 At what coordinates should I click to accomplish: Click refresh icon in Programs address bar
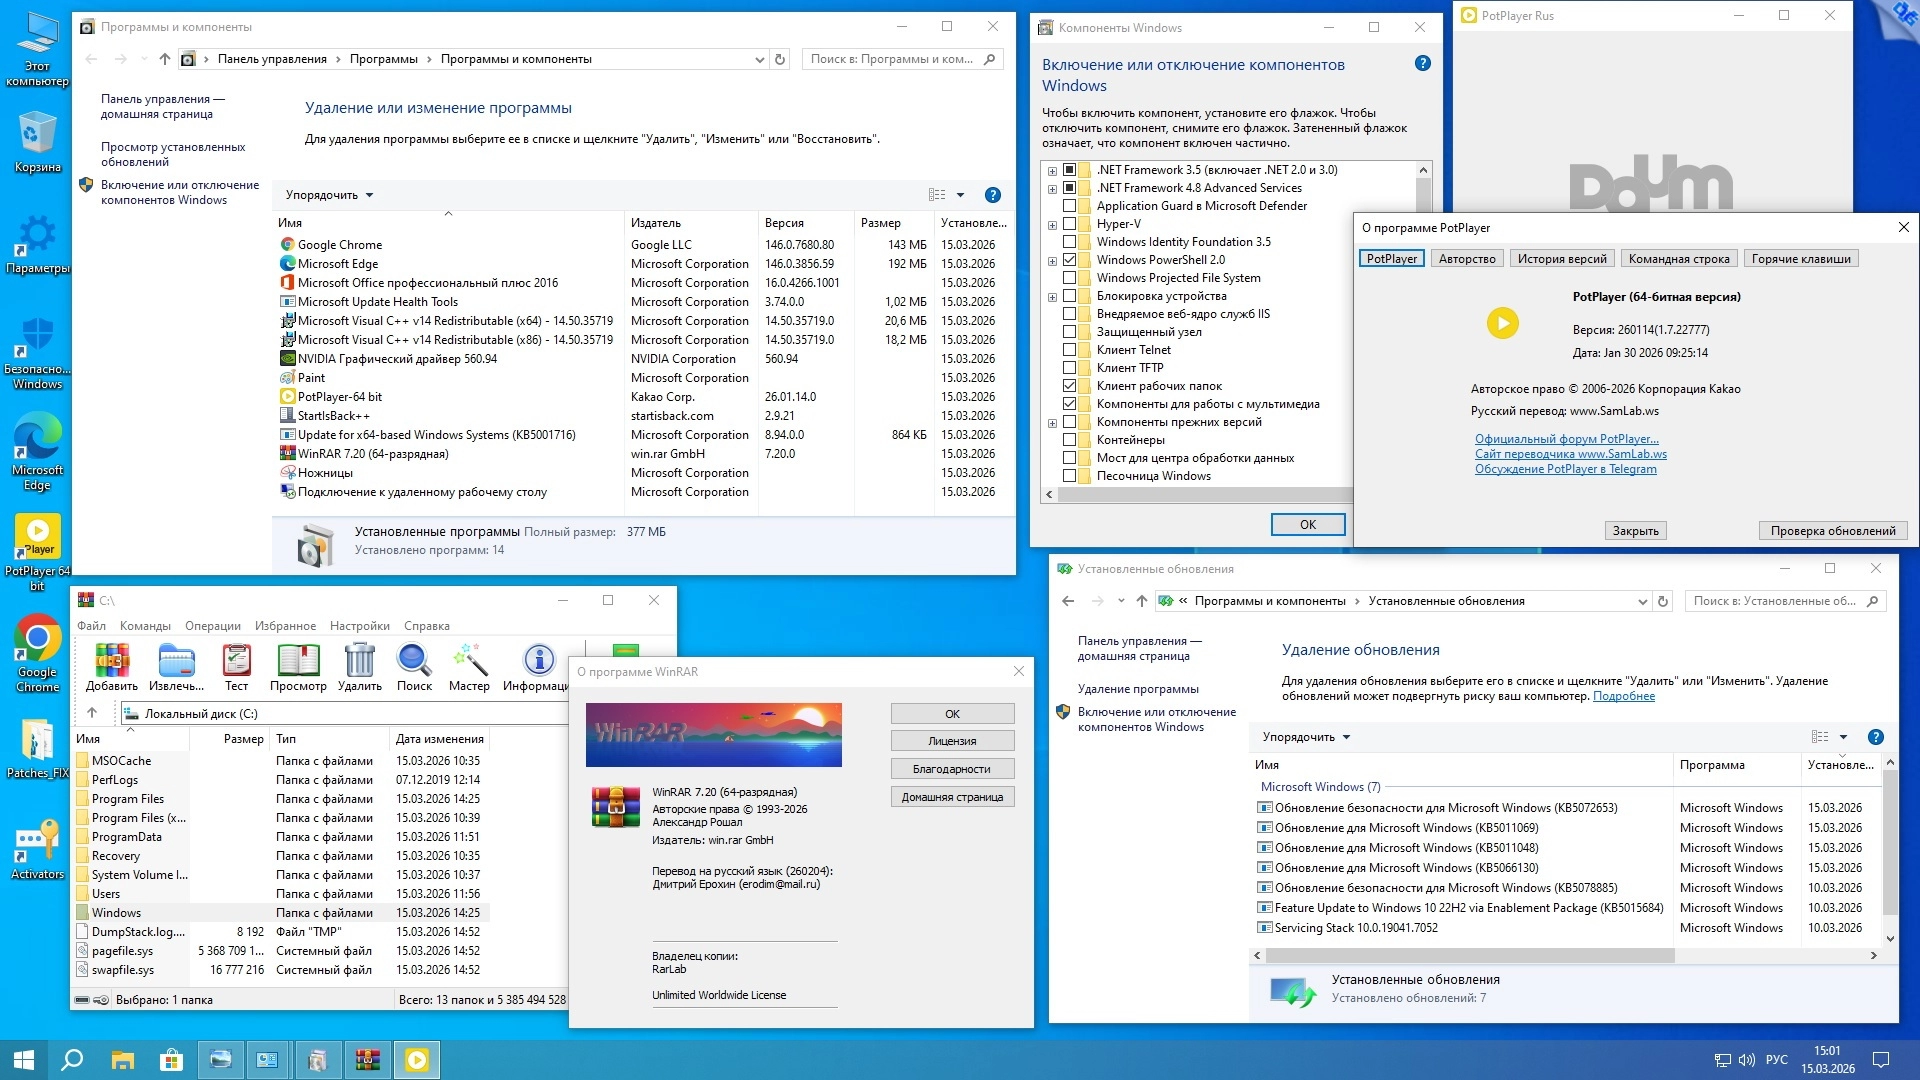click(x=781, y=59)
